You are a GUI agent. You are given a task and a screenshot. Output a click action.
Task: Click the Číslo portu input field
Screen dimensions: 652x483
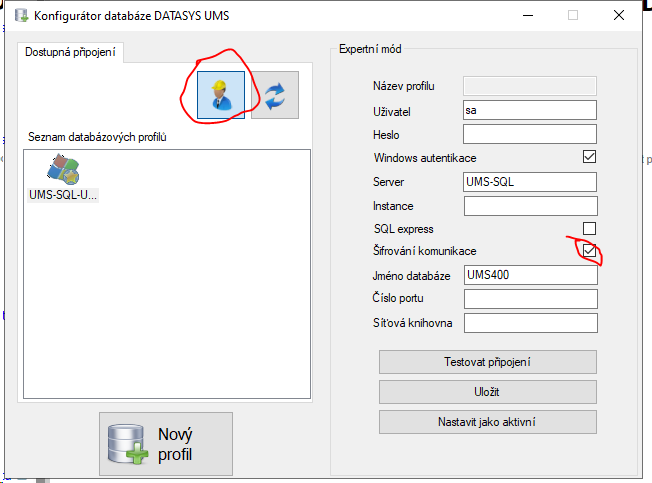[x=530, y=299]
